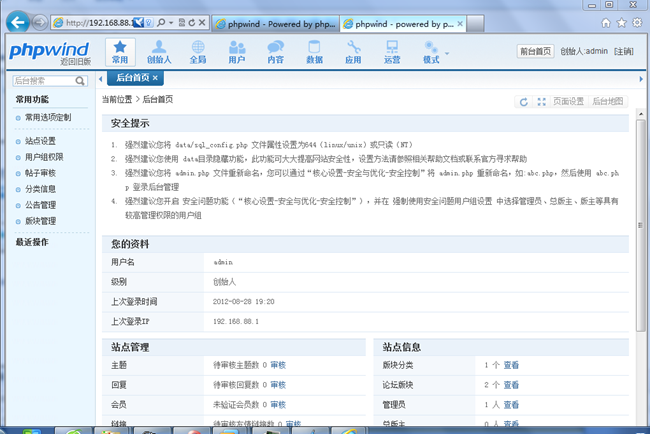
Task: Open 帖子审核 in sidebar
Action: click(x=40, y=173)
